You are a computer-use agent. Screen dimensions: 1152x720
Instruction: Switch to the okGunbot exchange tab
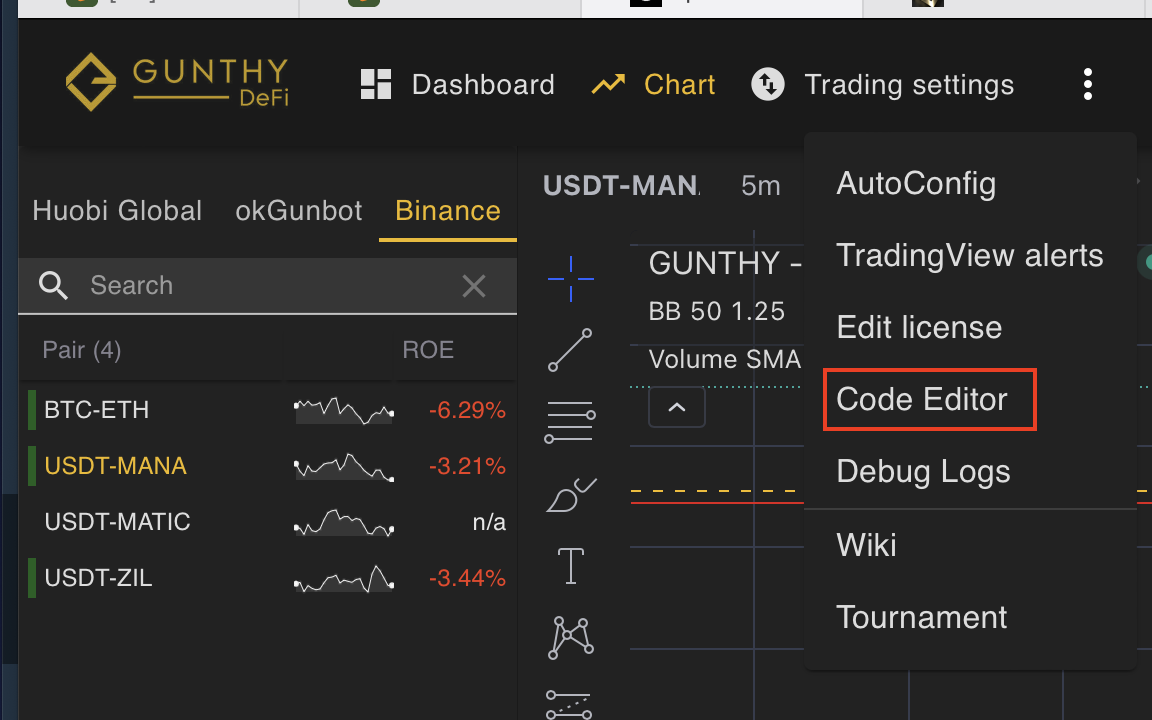(298, 211)
